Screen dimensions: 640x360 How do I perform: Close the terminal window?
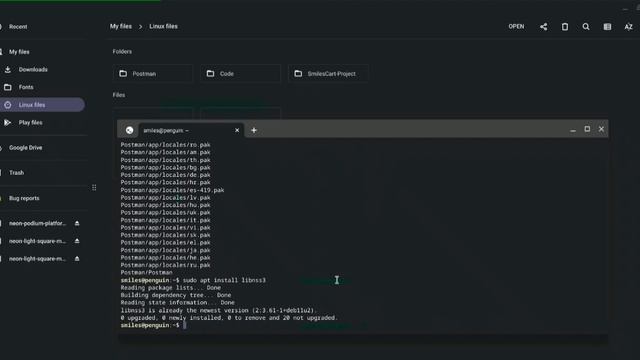pos(601,129)
